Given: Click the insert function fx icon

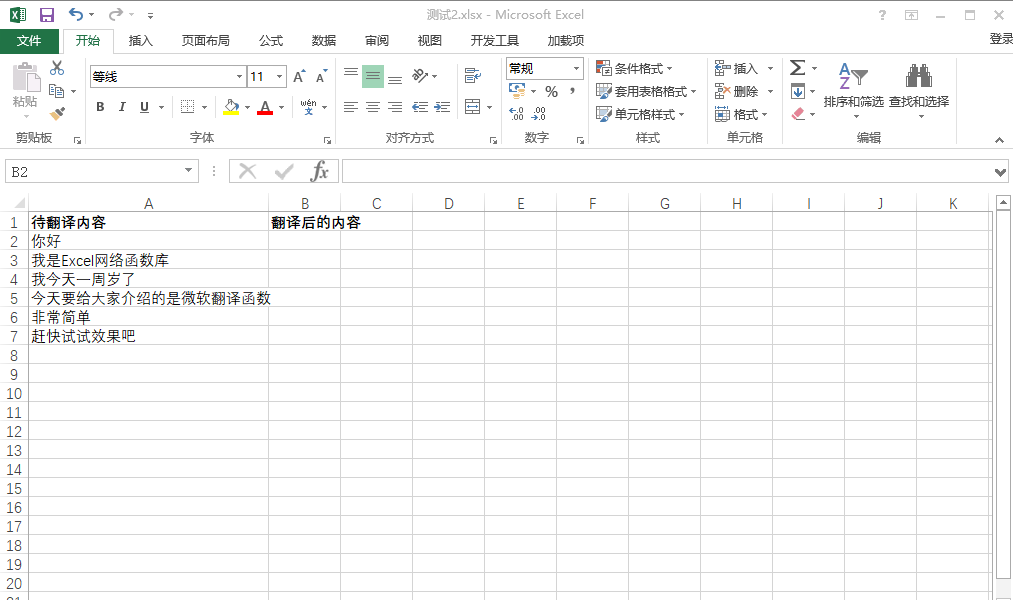Looking at the screenshot, I should click(319, 172).
